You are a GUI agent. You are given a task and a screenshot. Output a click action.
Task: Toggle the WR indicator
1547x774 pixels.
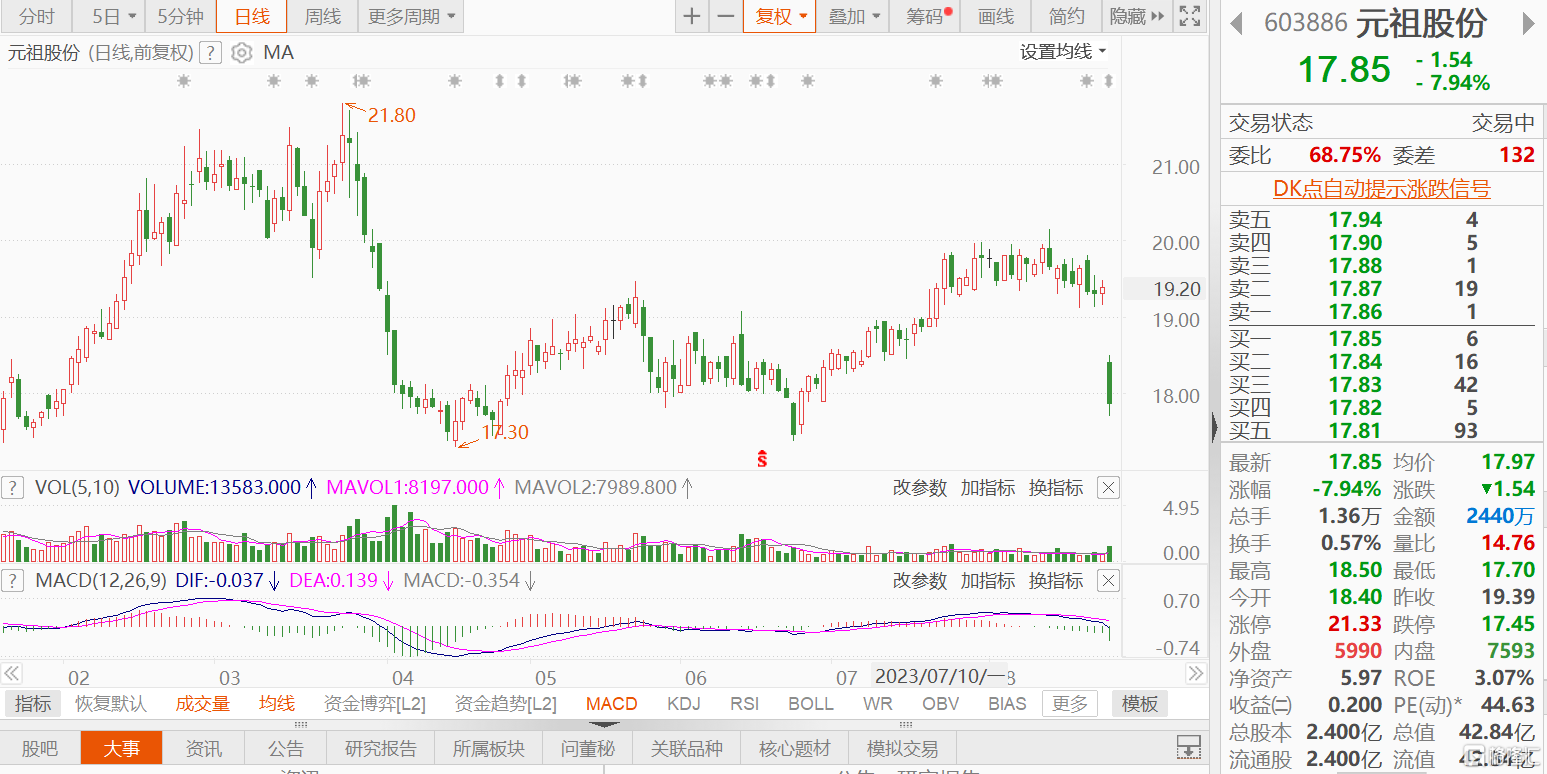878,703
